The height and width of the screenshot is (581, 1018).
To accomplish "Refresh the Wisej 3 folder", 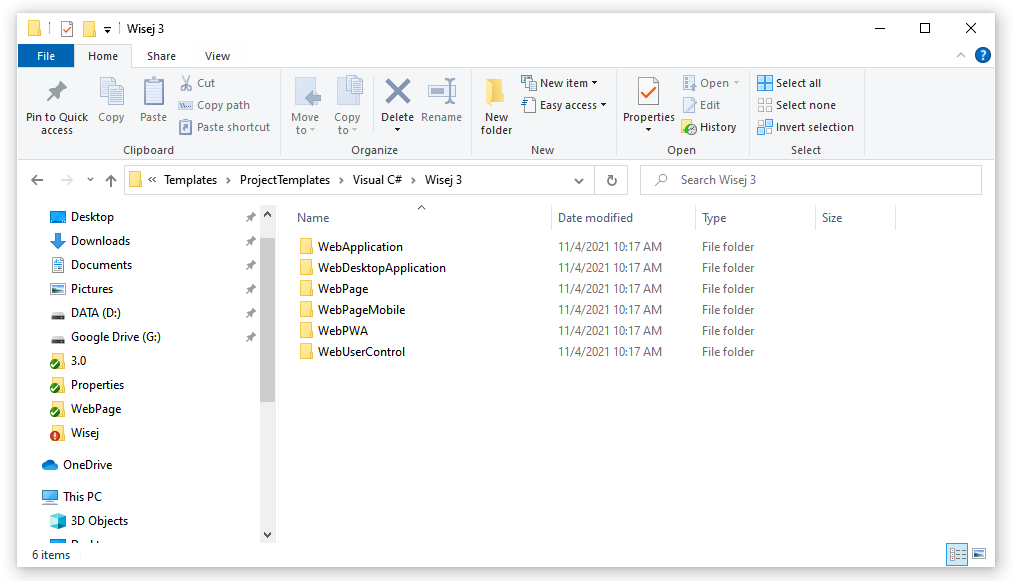I will coord(612,180).
